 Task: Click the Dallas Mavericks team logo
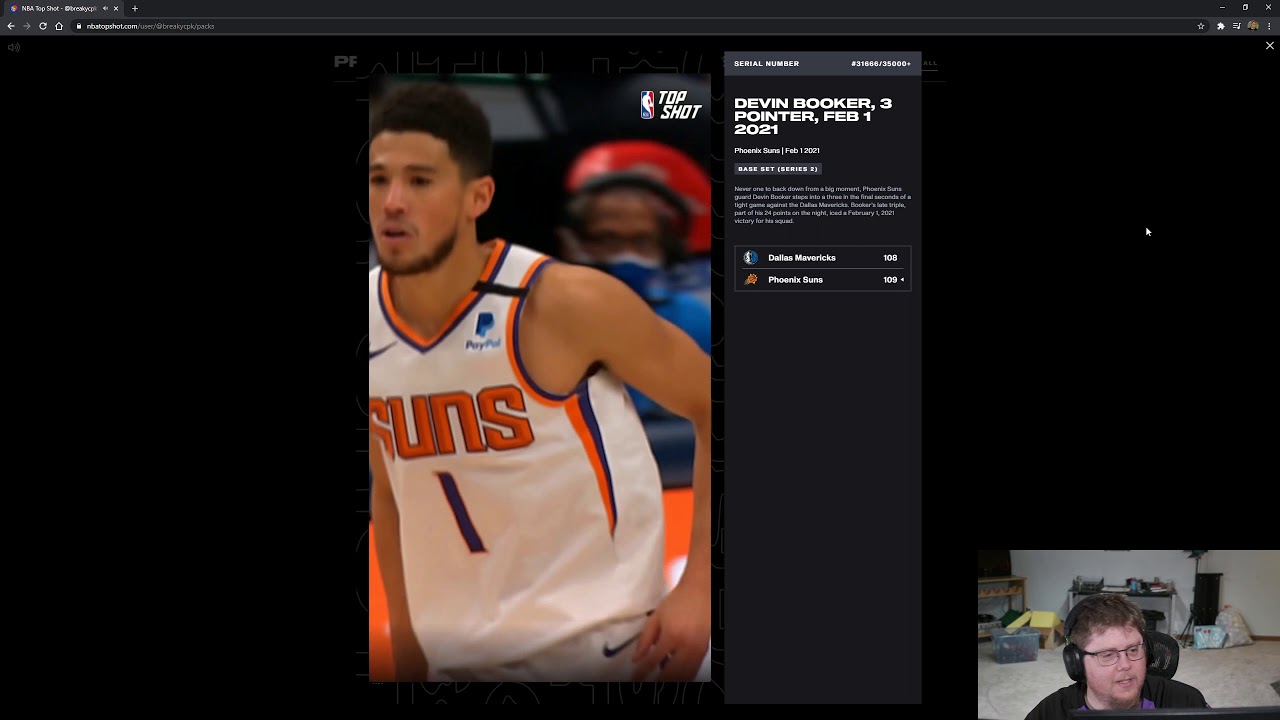[751, 258]
